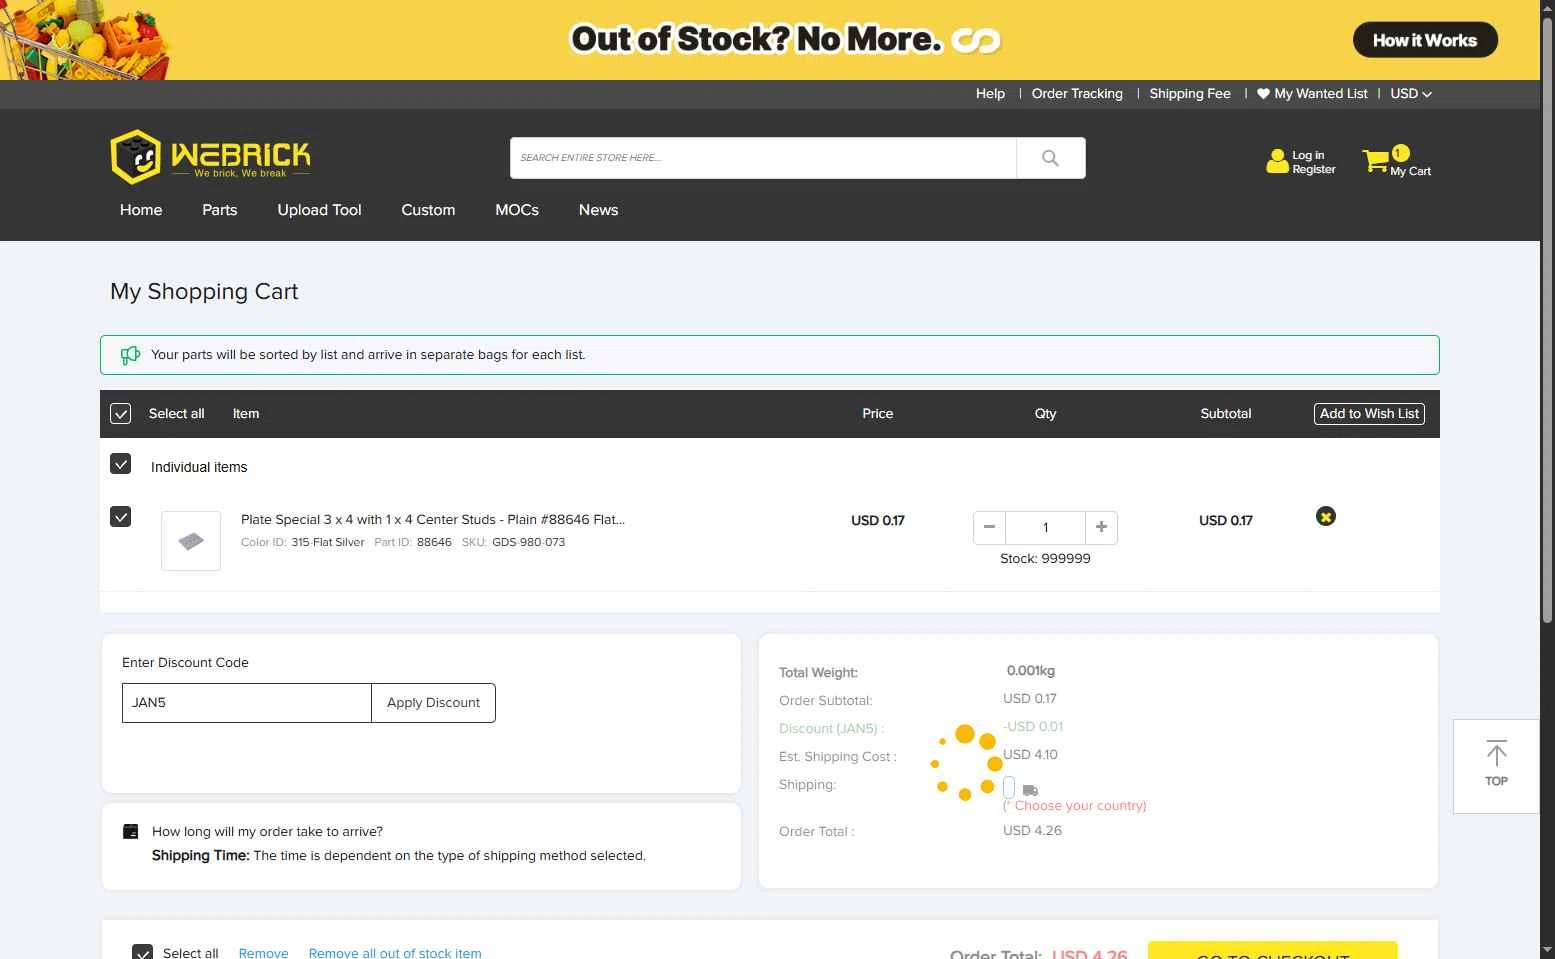Click the shipping truck icon

(x=1030, y=790)
